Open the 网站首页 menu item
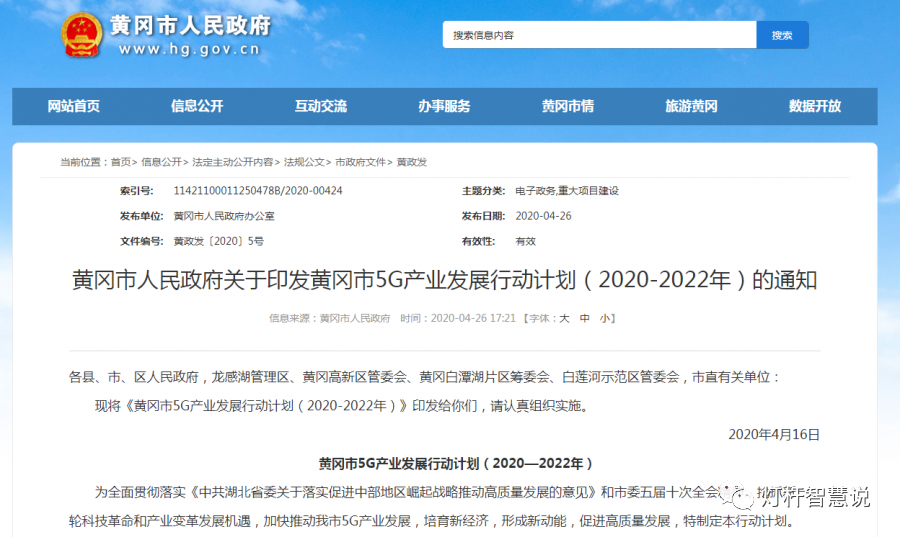Screen dimensions: 900x537 [x=73, y=106]
